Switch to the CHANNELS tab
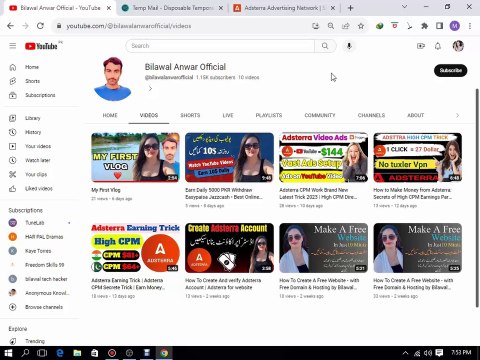The height and width of the screenshot is (360, 480). (371, 115)
